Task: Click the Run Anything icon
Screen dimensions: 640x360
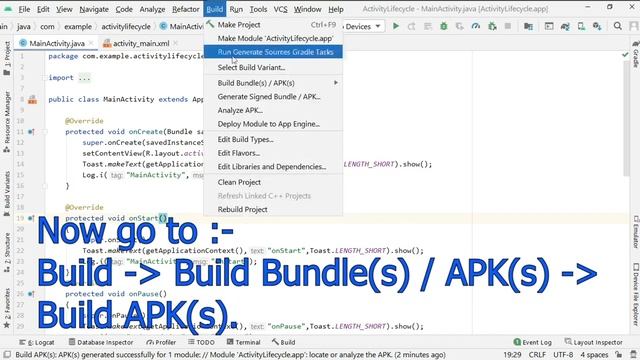Action: point(549,26)
